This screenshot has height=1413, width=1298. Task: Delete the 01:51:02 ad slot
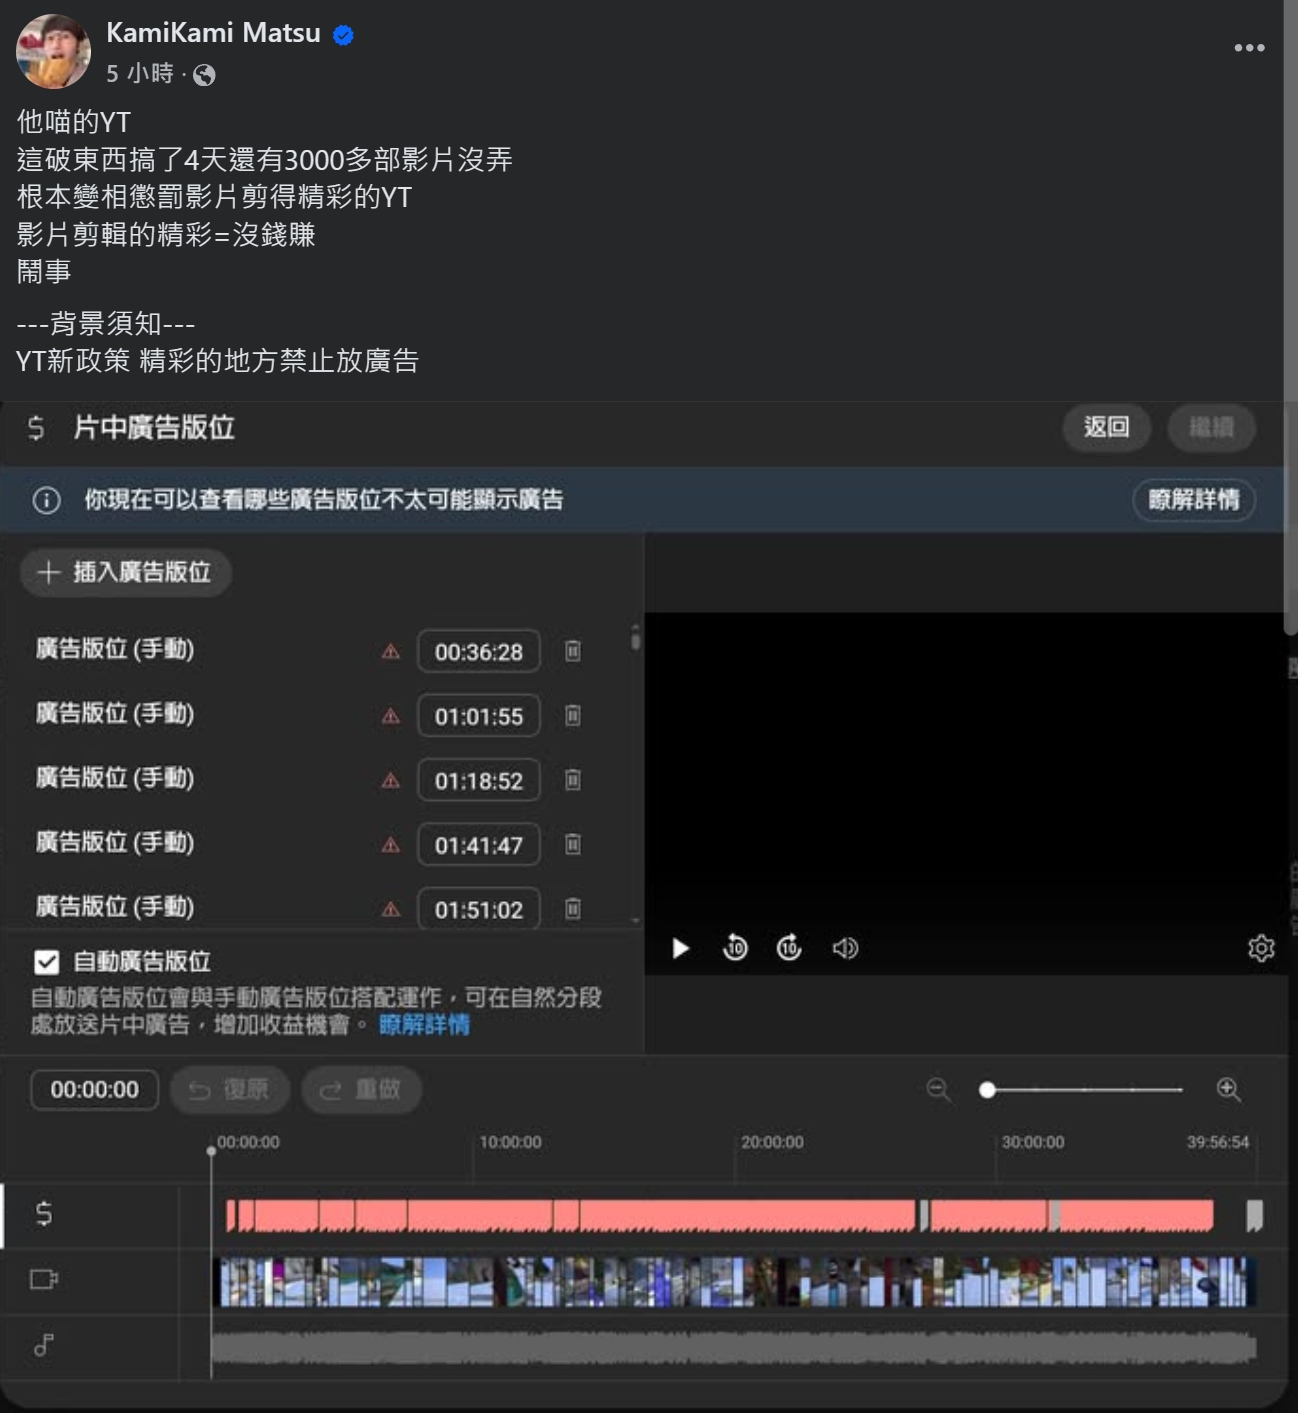[x=573, y=909]
